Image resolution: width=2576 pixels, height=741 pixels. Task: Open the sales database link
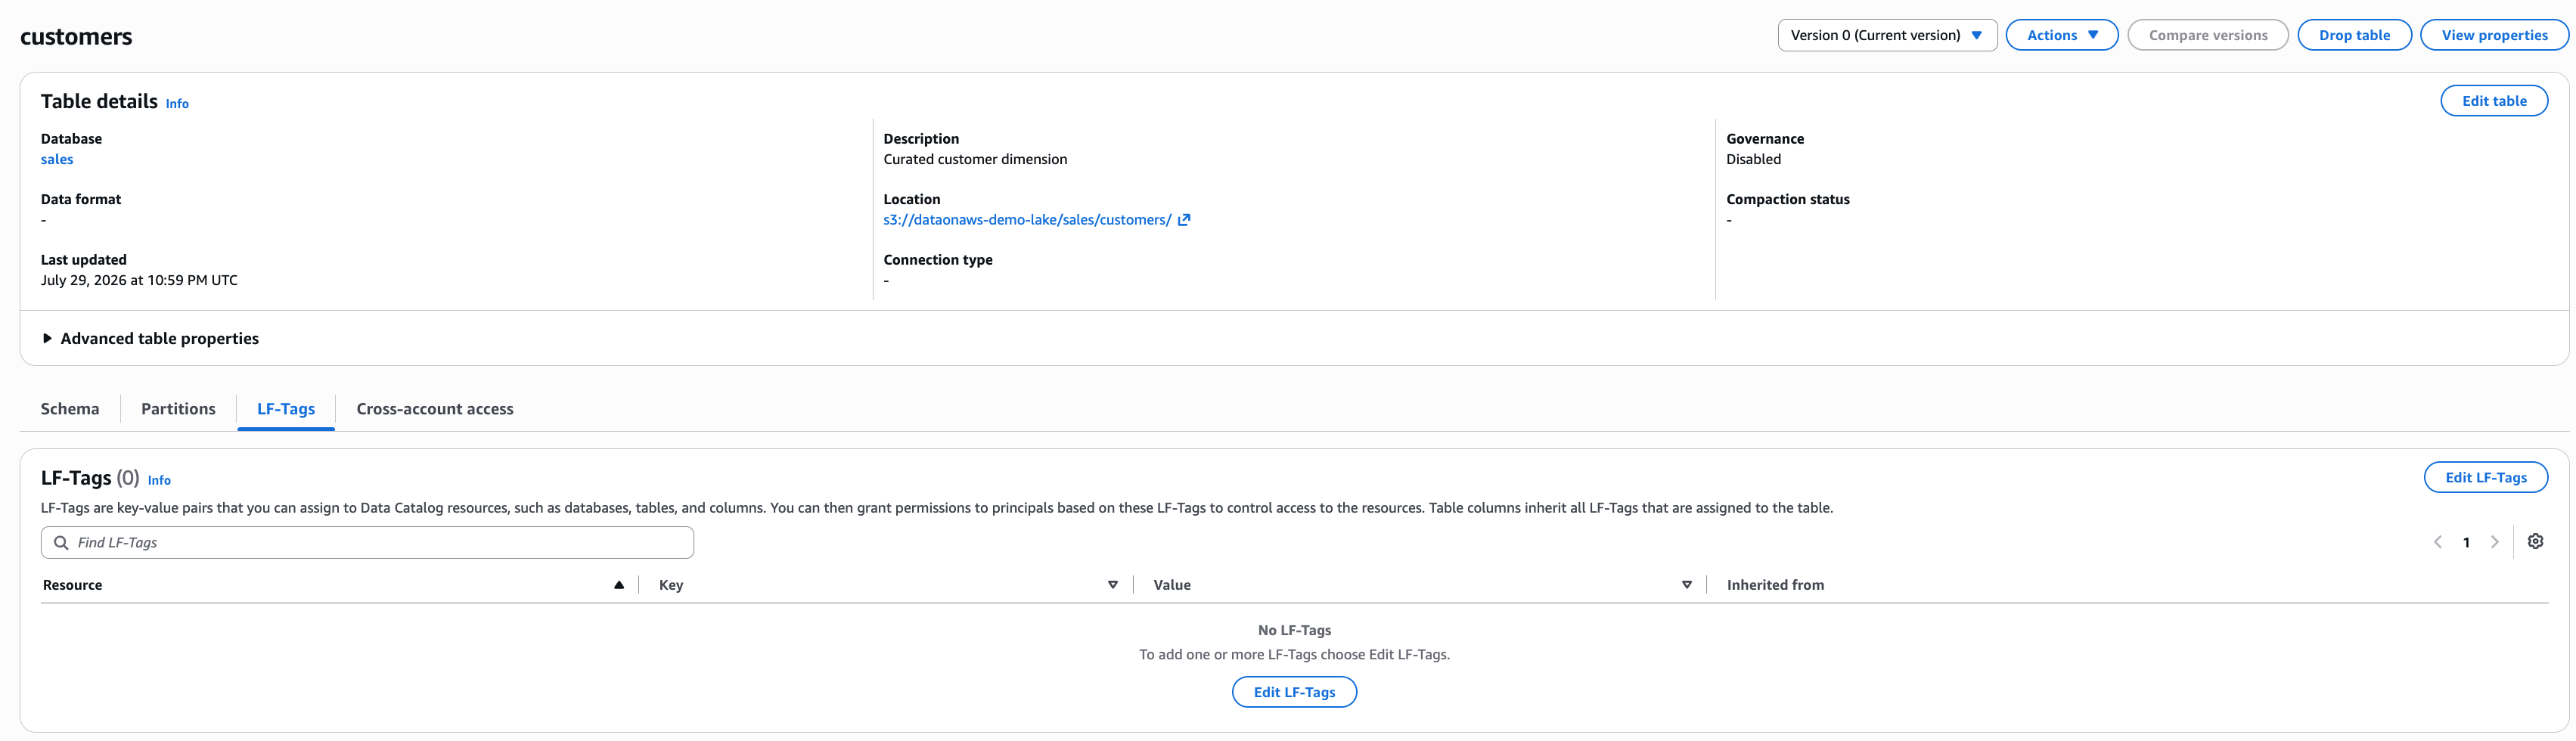(57, 160)
